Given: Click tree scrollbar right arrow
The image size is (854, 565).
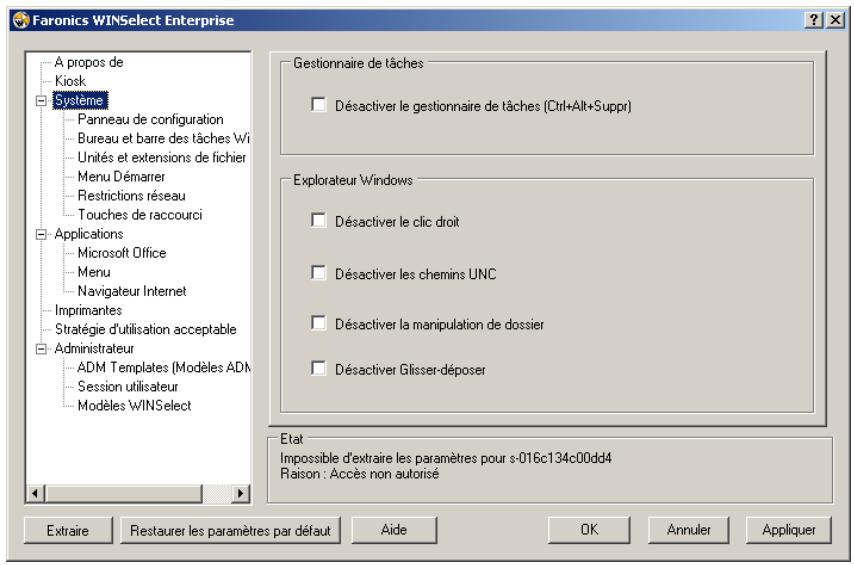Looking at the screenshot, I should [240, 494].
